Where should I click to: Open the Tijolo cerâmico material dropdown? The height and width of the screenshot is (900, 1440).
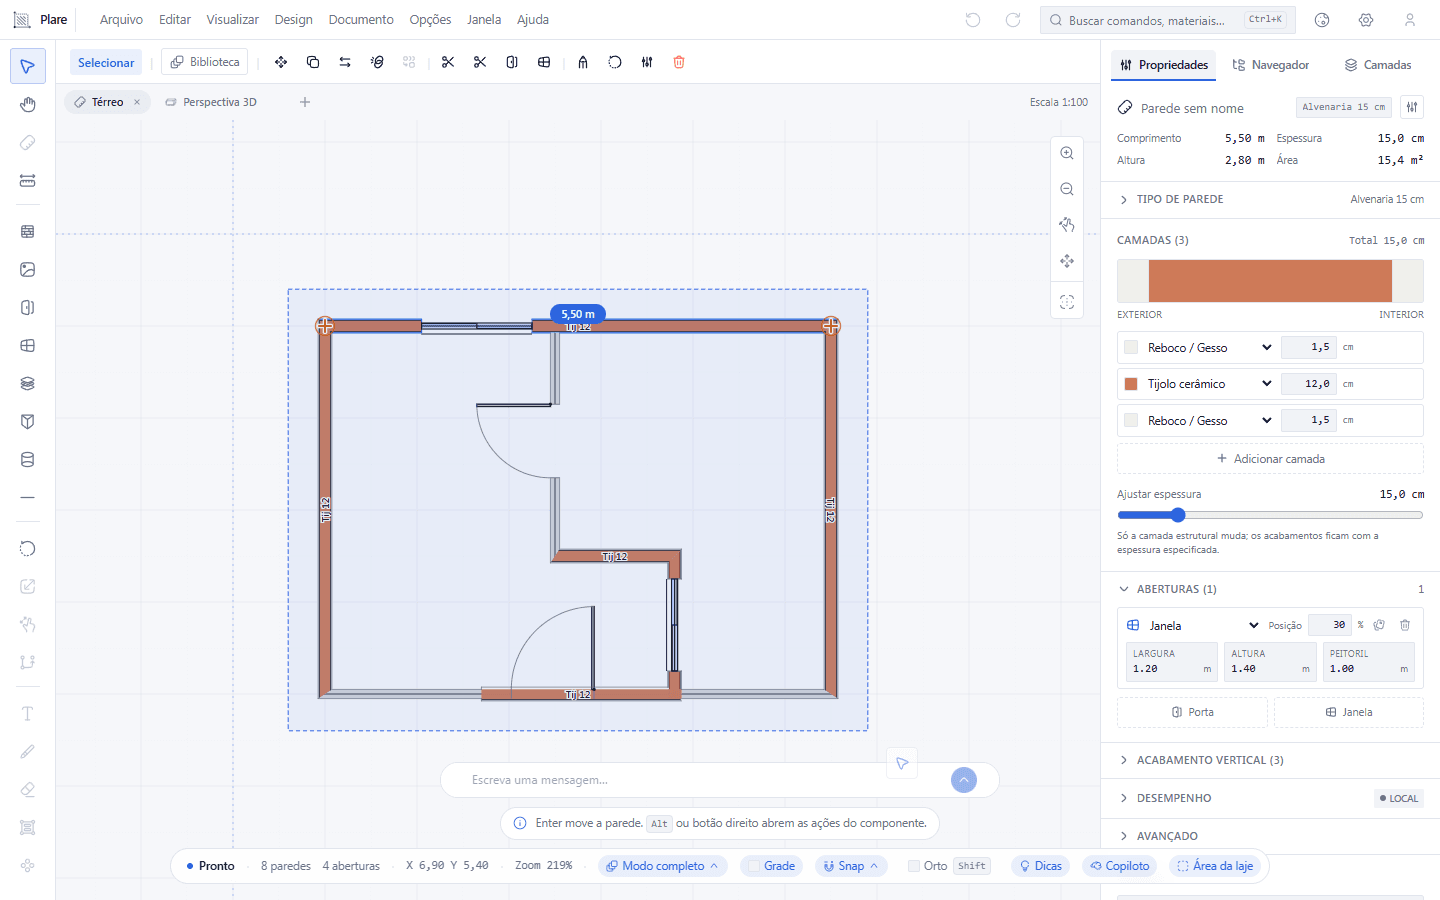(1209, 384)
